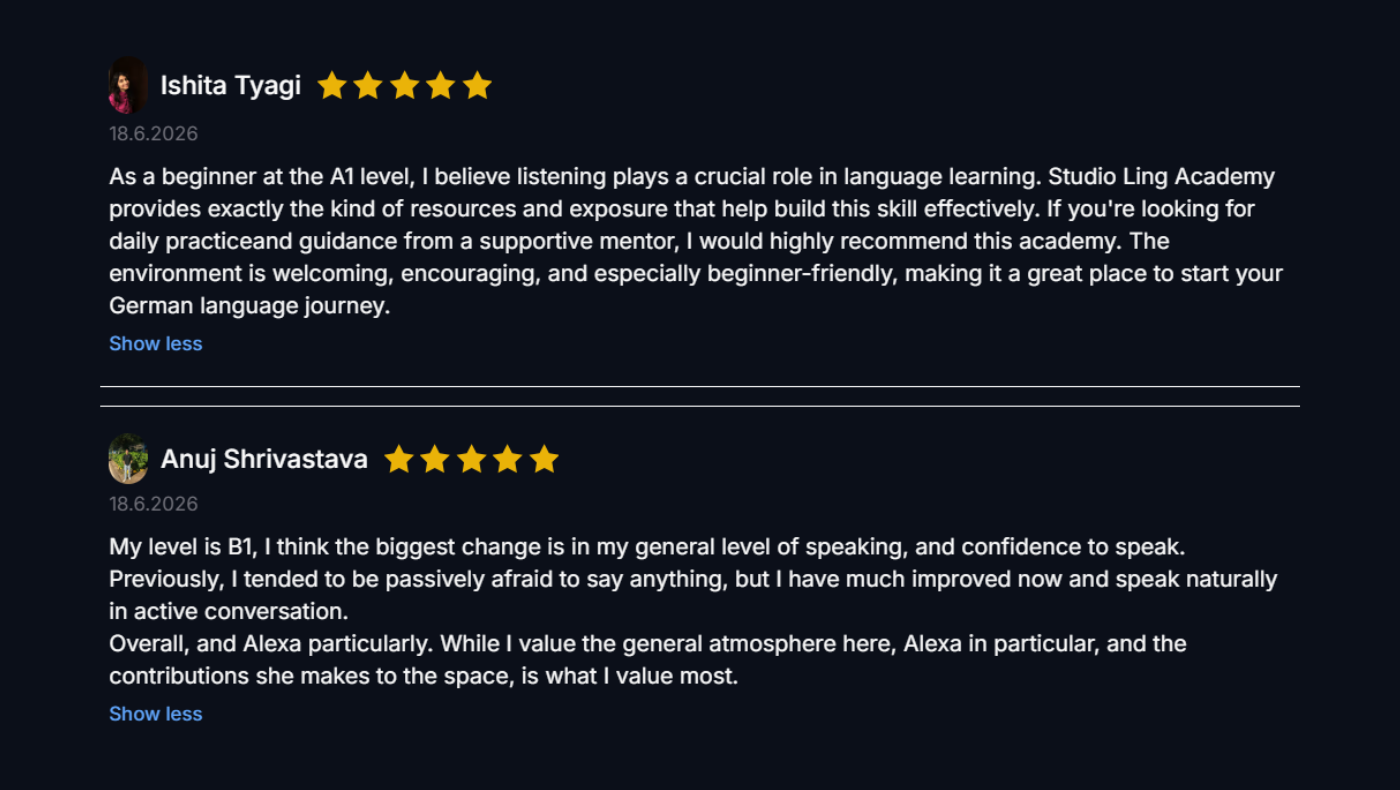Click Anuj Shrivastava's profile avatar

(x=128, y=459)
